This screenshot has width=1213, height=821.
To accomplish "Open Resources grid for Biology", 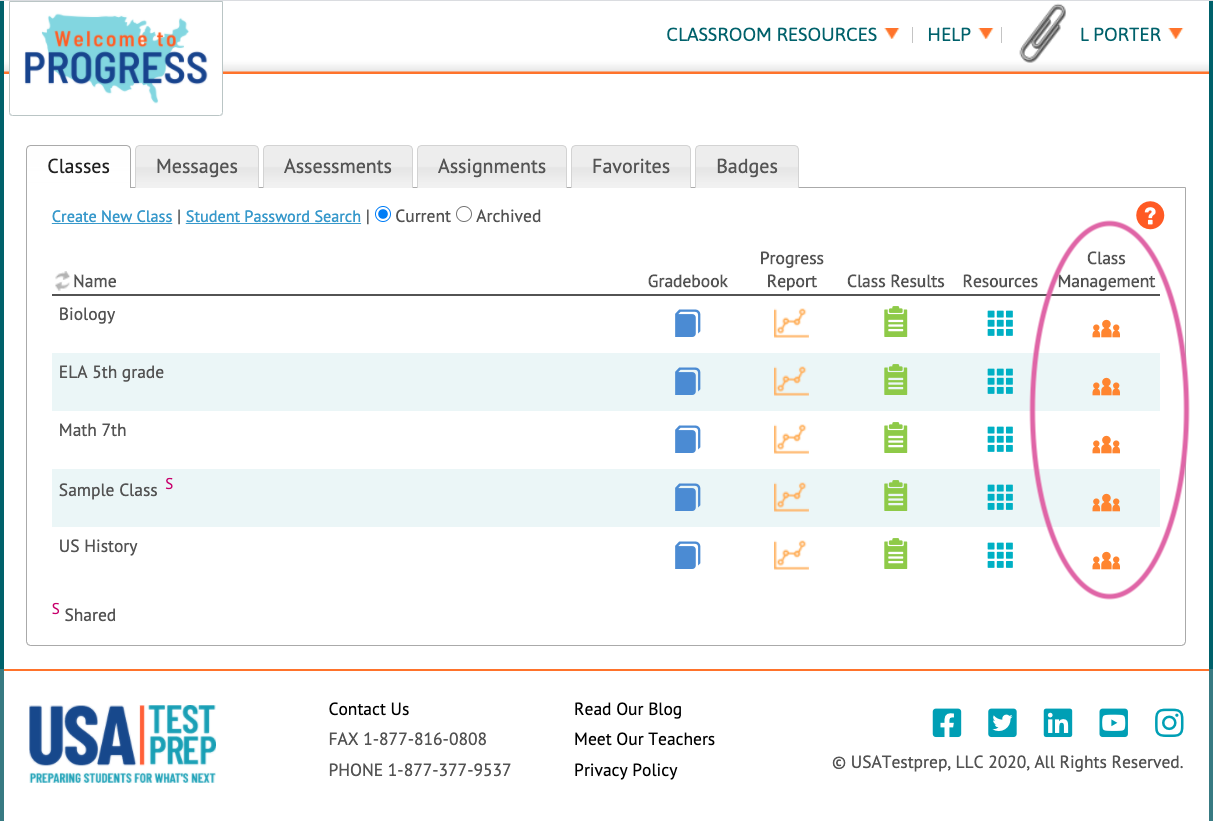I will 1000,323.
